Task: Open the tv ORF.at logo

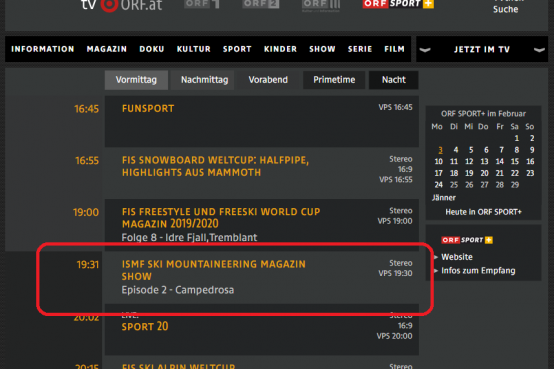Action: (122, 5)
